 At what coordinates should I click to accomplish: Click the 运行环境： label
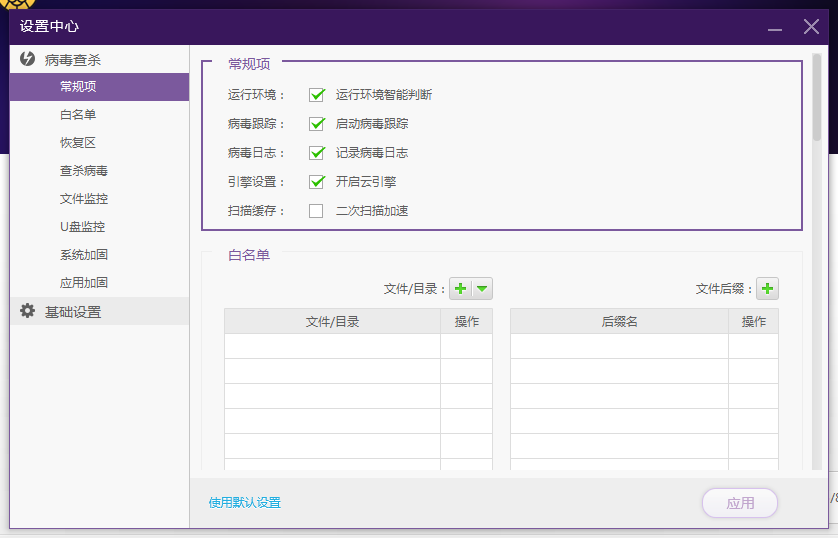click(x=257, y=95)
